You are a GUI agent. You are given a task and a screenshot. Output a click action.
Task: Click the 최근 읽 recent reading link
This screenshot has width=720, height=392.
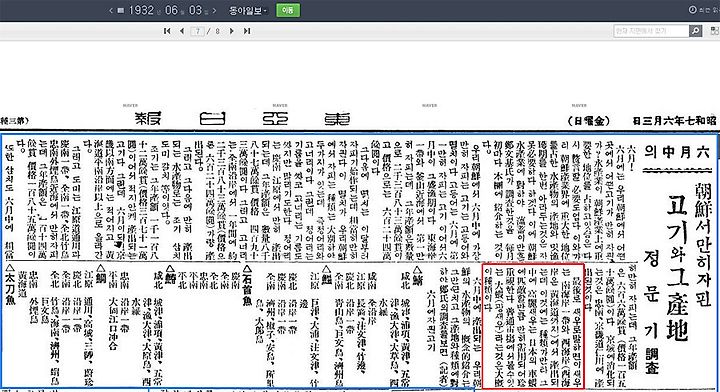coord(709,10)
